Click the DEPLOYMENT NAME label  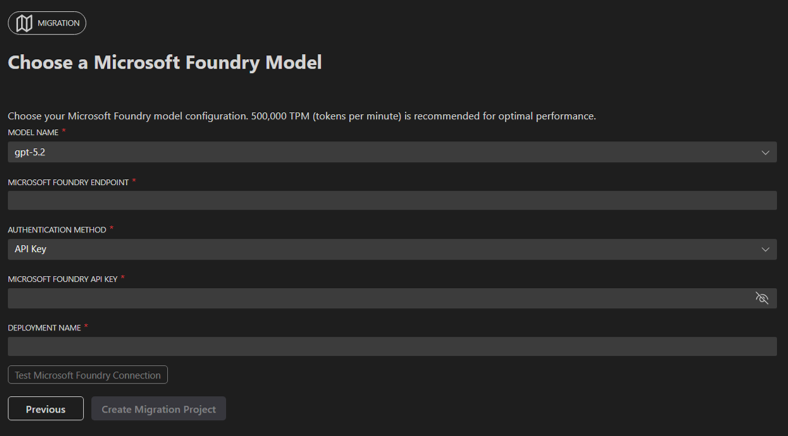[44, 328]
